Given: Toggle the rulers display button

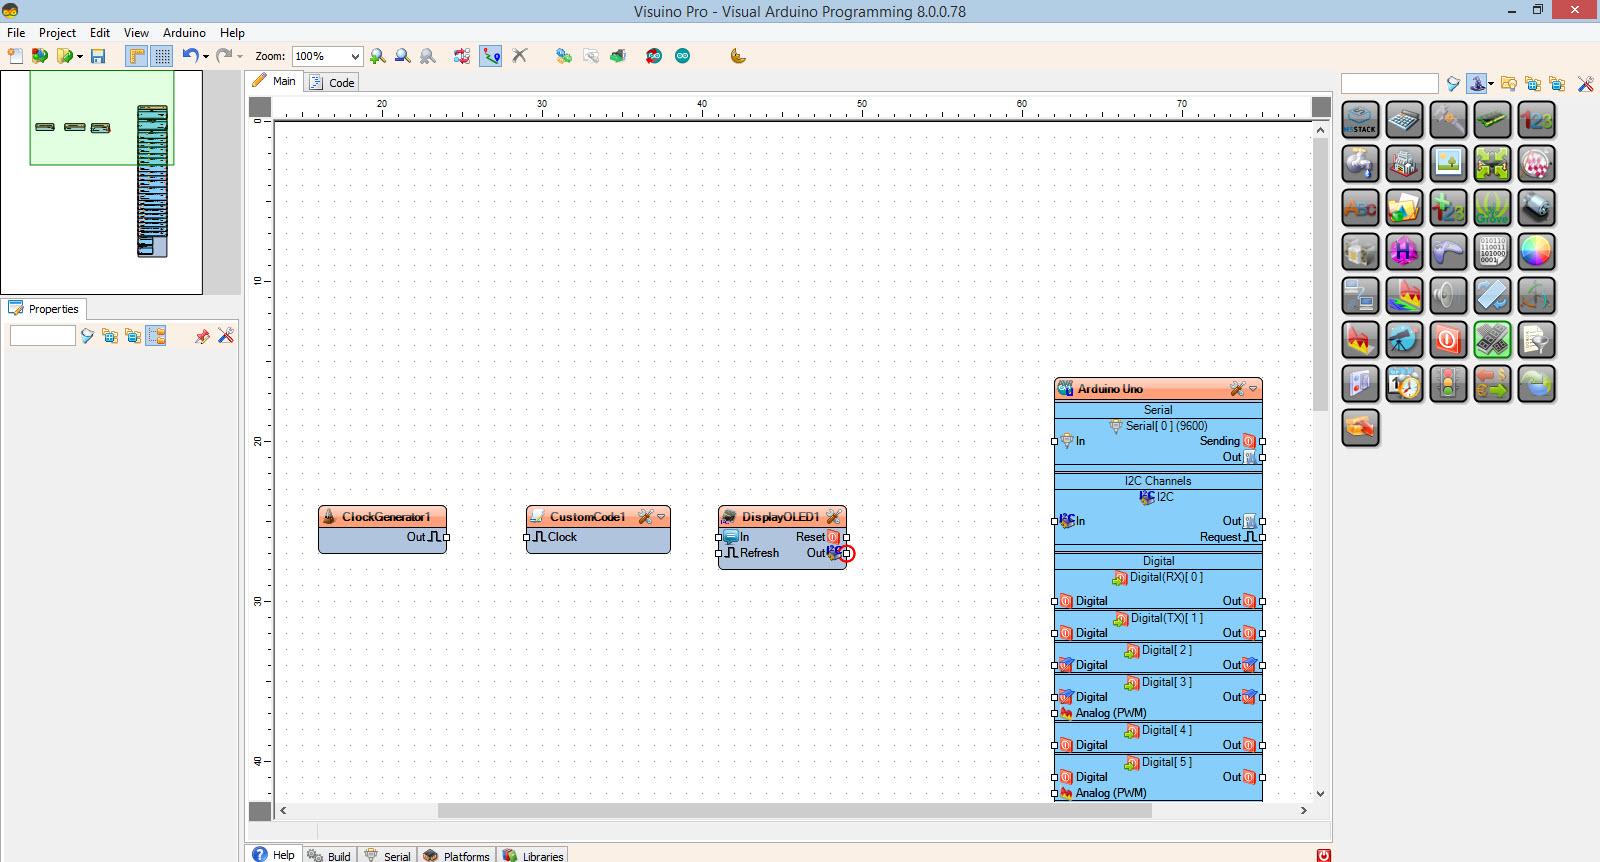Looking at the screenshot, I should (136, 56).
